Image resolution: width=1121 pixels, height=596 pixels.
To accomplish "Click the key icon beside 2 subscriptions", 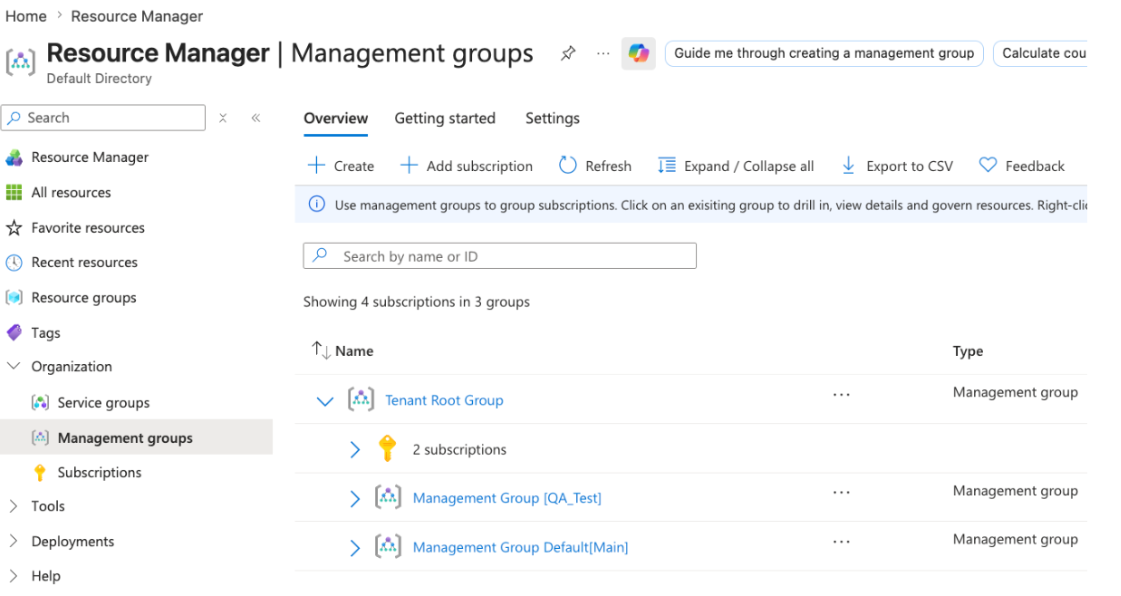I will (387, 449).
